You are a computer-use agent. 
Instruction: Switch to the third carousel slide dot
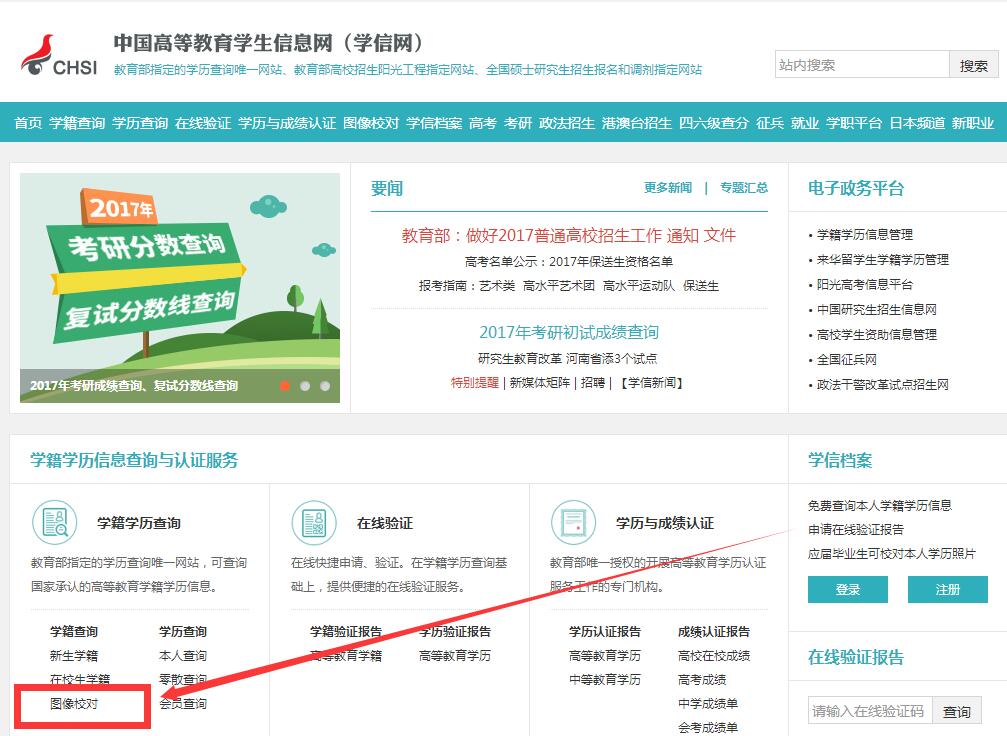pyautogui.click(x=325, y=385)
